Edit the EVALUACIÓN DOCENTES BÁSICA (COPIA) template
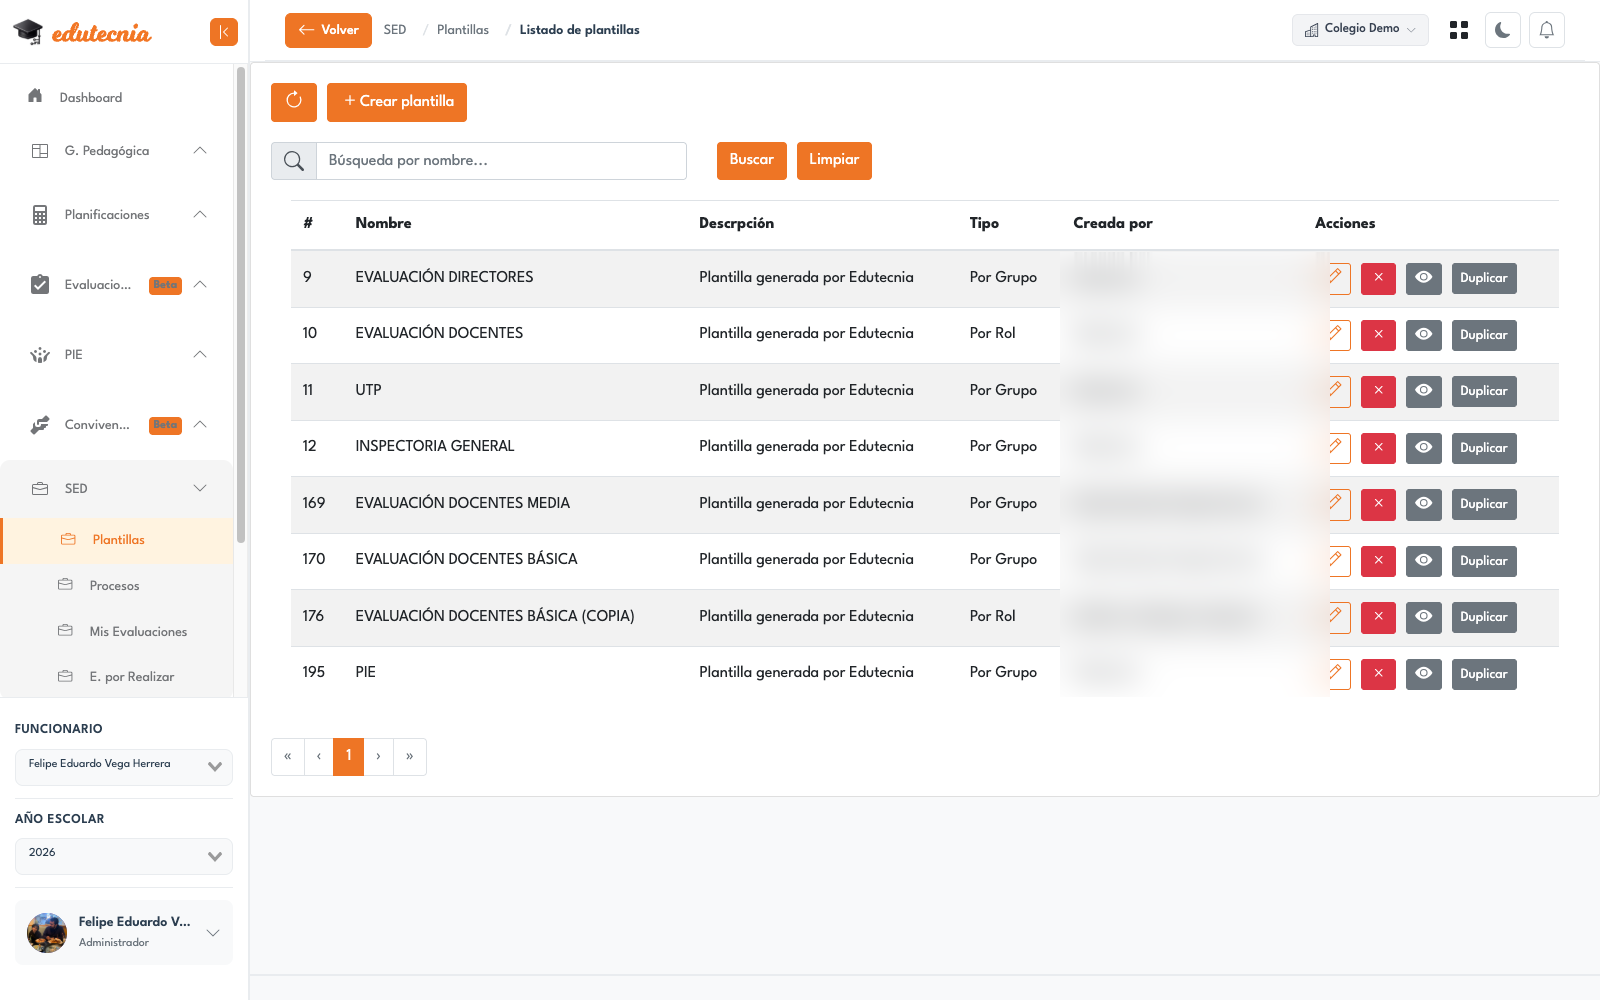This screenshot has height=1000, width=1600. [x=1338, y=617]
